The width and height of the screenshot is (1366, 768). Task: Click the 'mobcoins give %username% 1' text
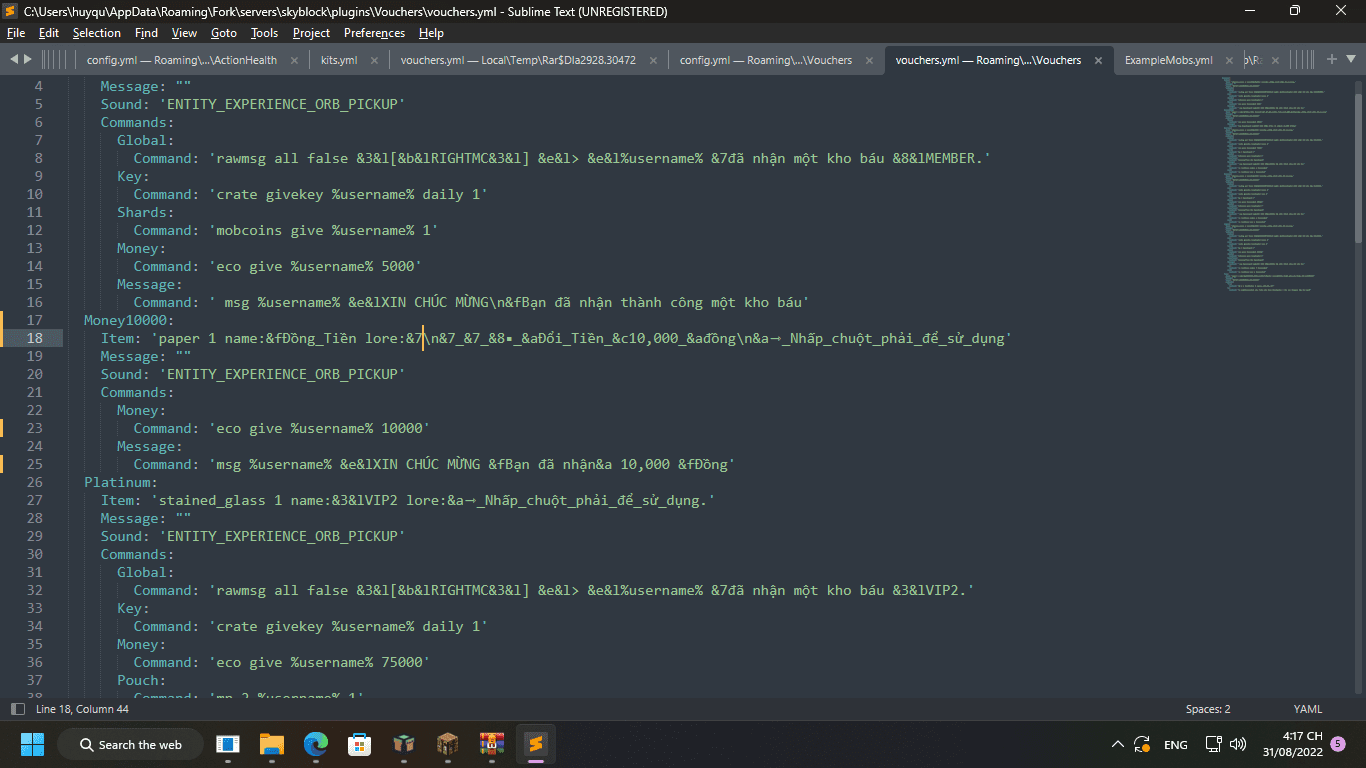pyautogui.click(x=323, y=230)
